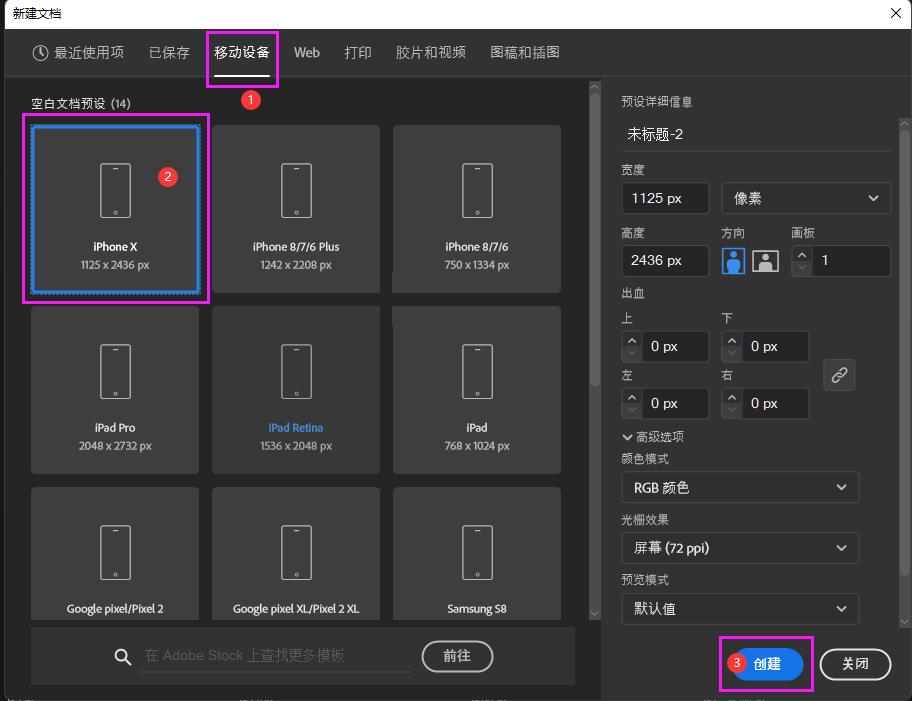Open the RGB 颜色 color mode dropdown
The width and height of the screenshot is (912, 701).
coord(740,487)
